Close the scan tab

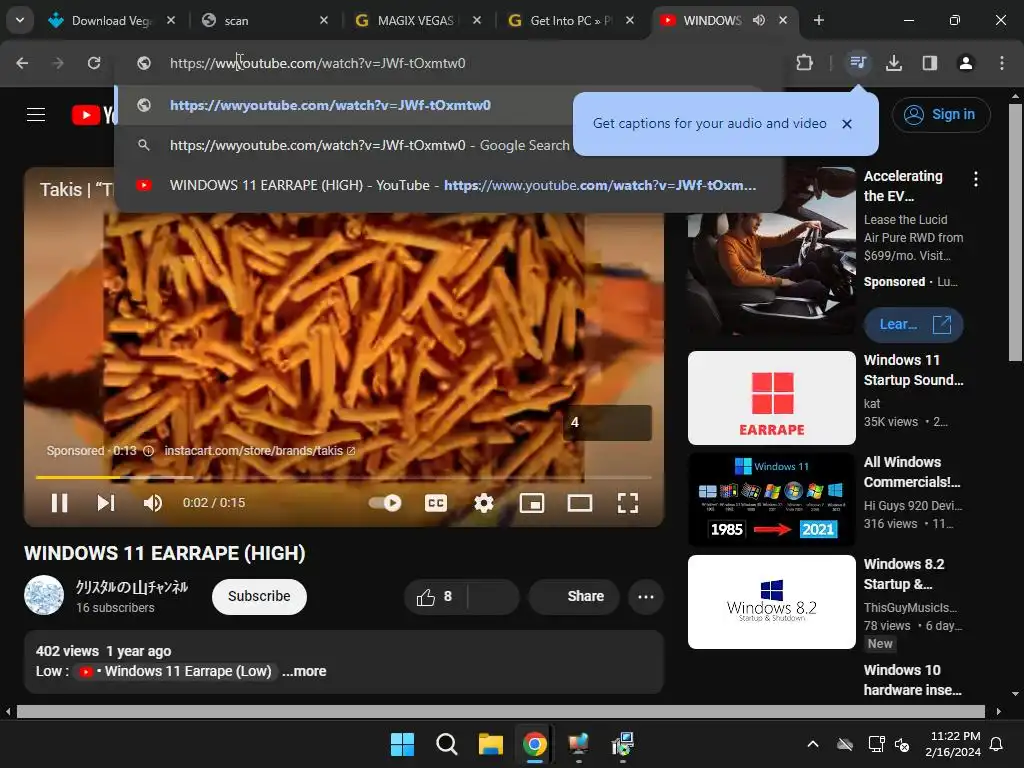click(324, 20)
